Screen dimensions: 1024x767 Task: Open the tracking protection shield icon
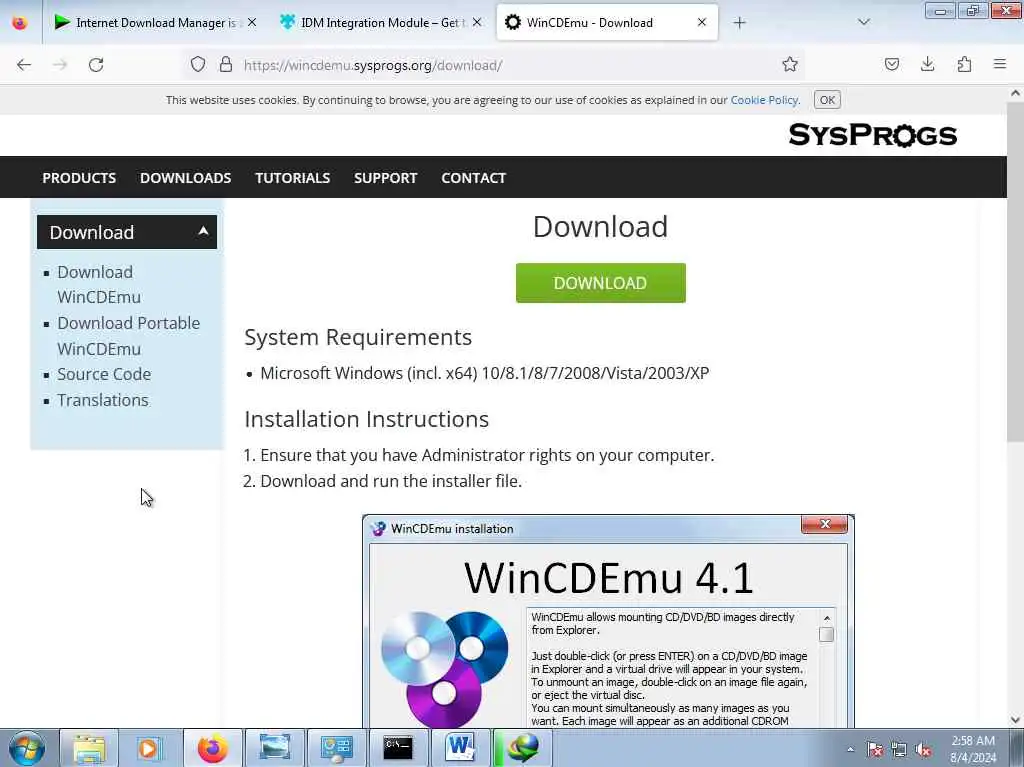[198, 64]
